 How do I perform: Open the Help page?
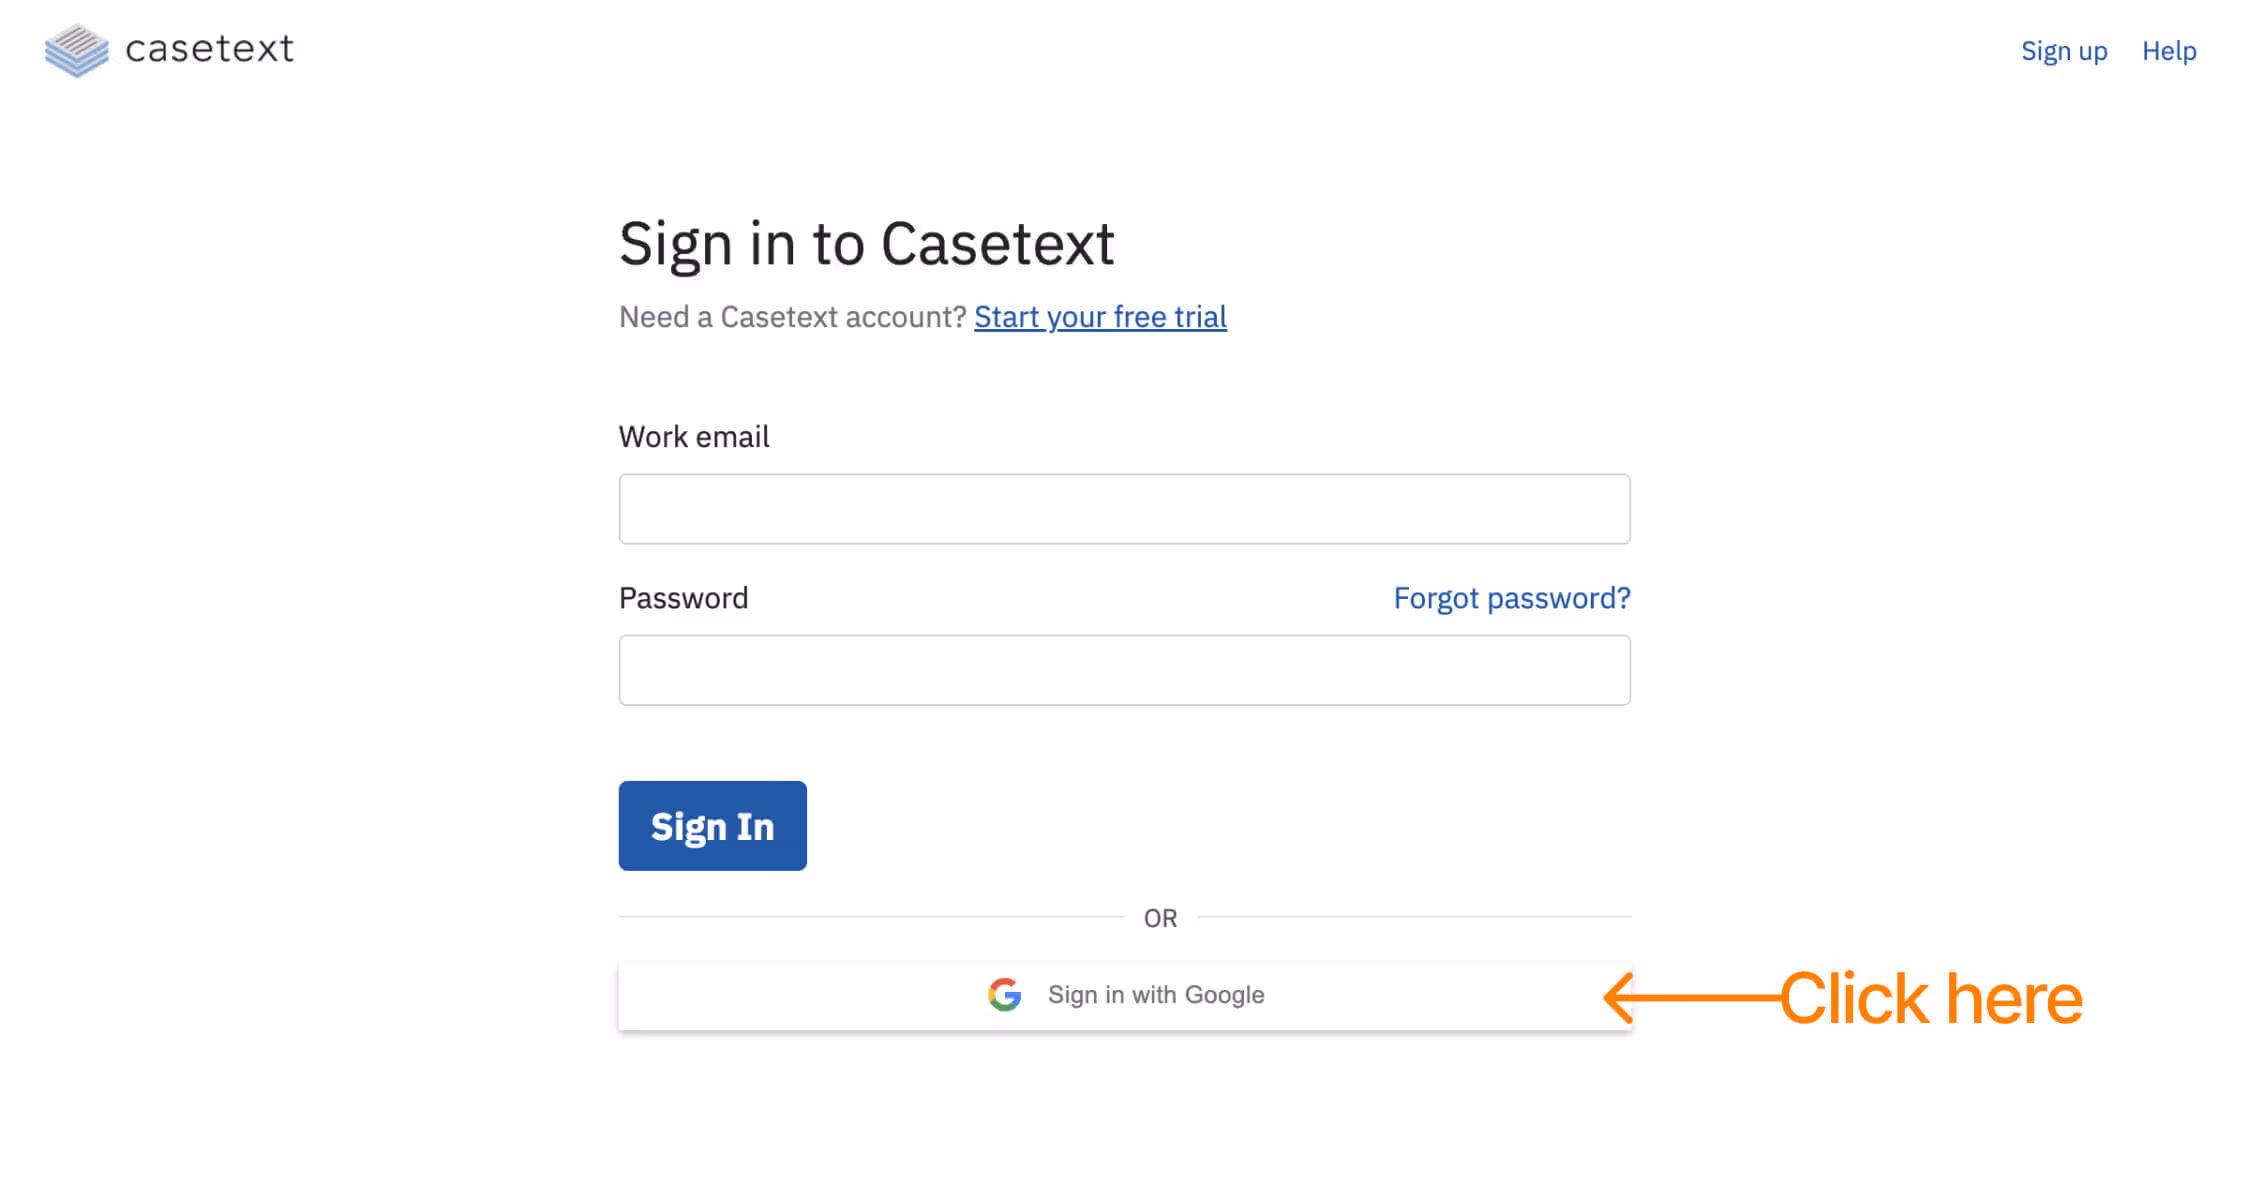point(2168,50)
